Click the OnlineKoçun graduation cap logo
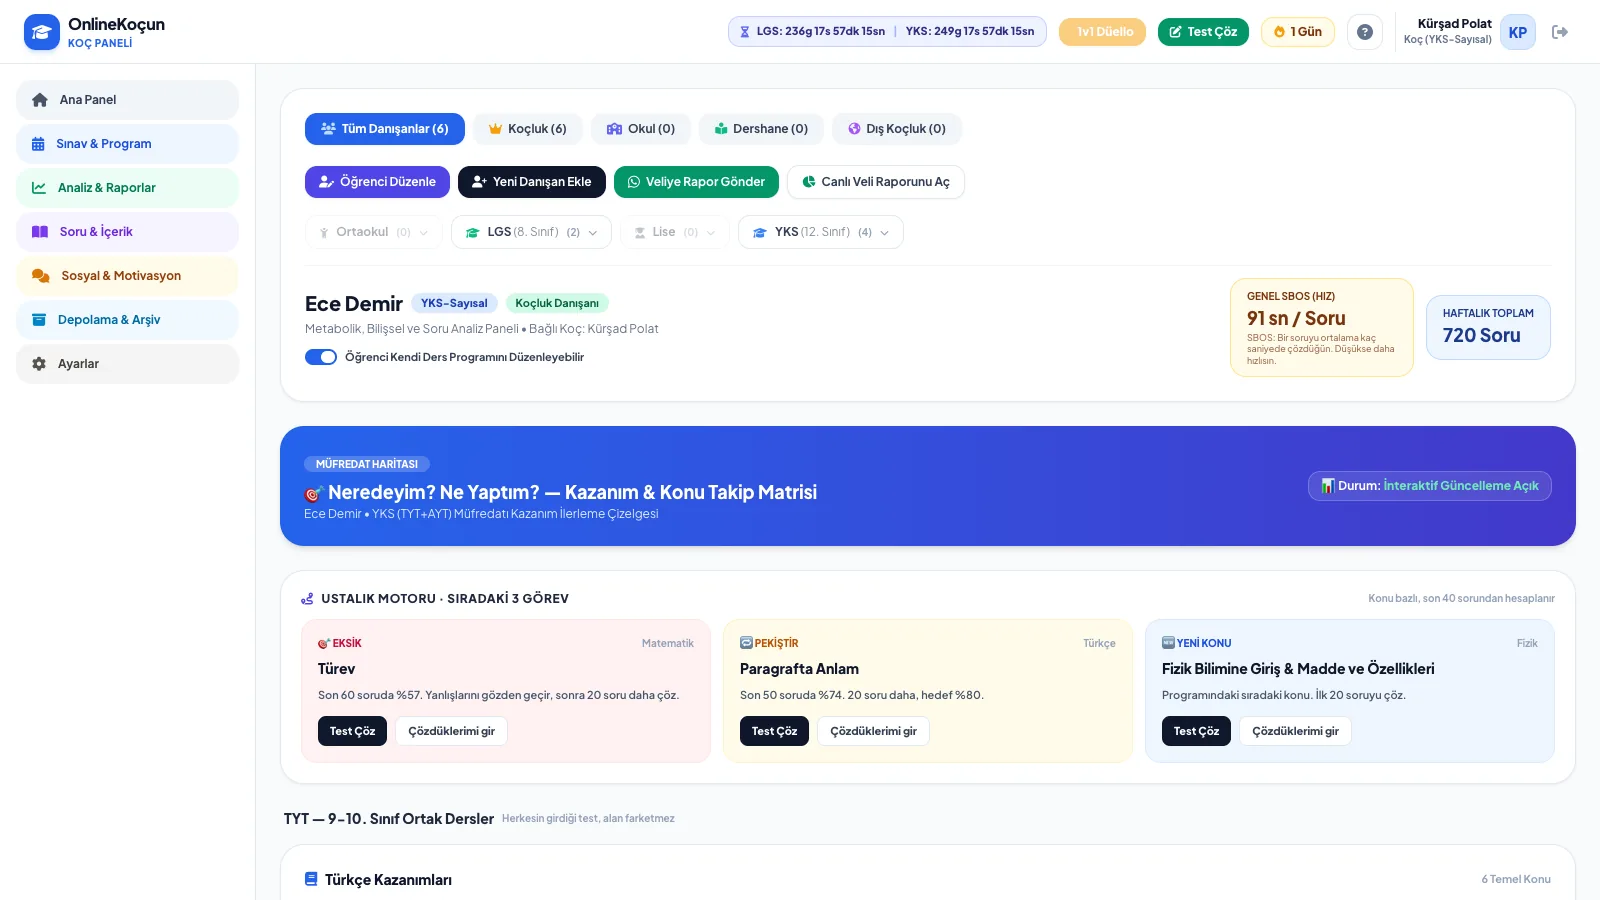 coord(41,32)
